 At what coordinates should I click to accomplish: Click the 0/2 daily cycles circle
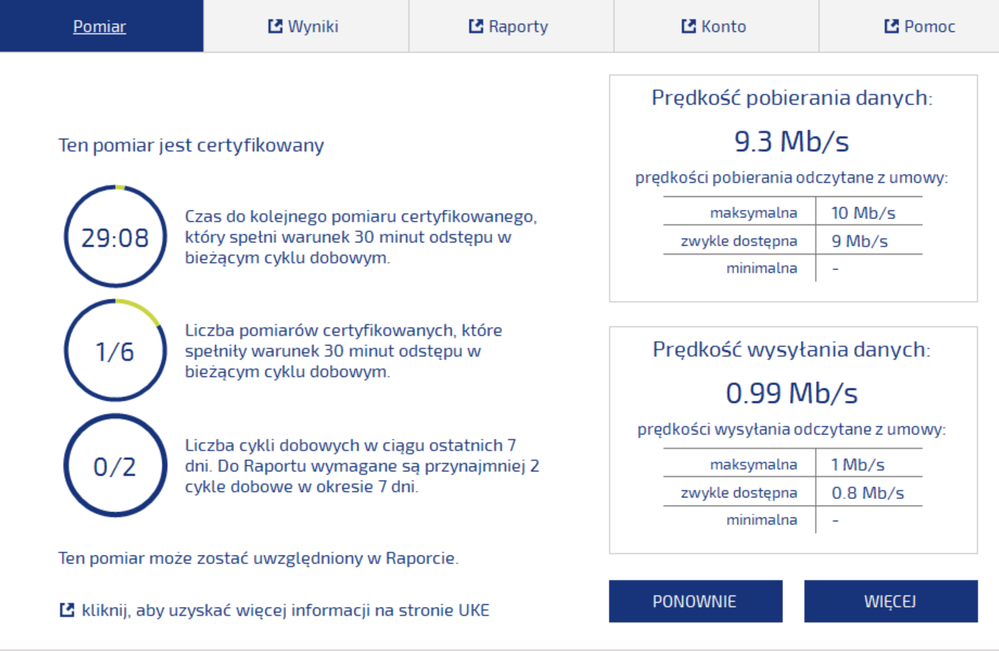[114, 466]
